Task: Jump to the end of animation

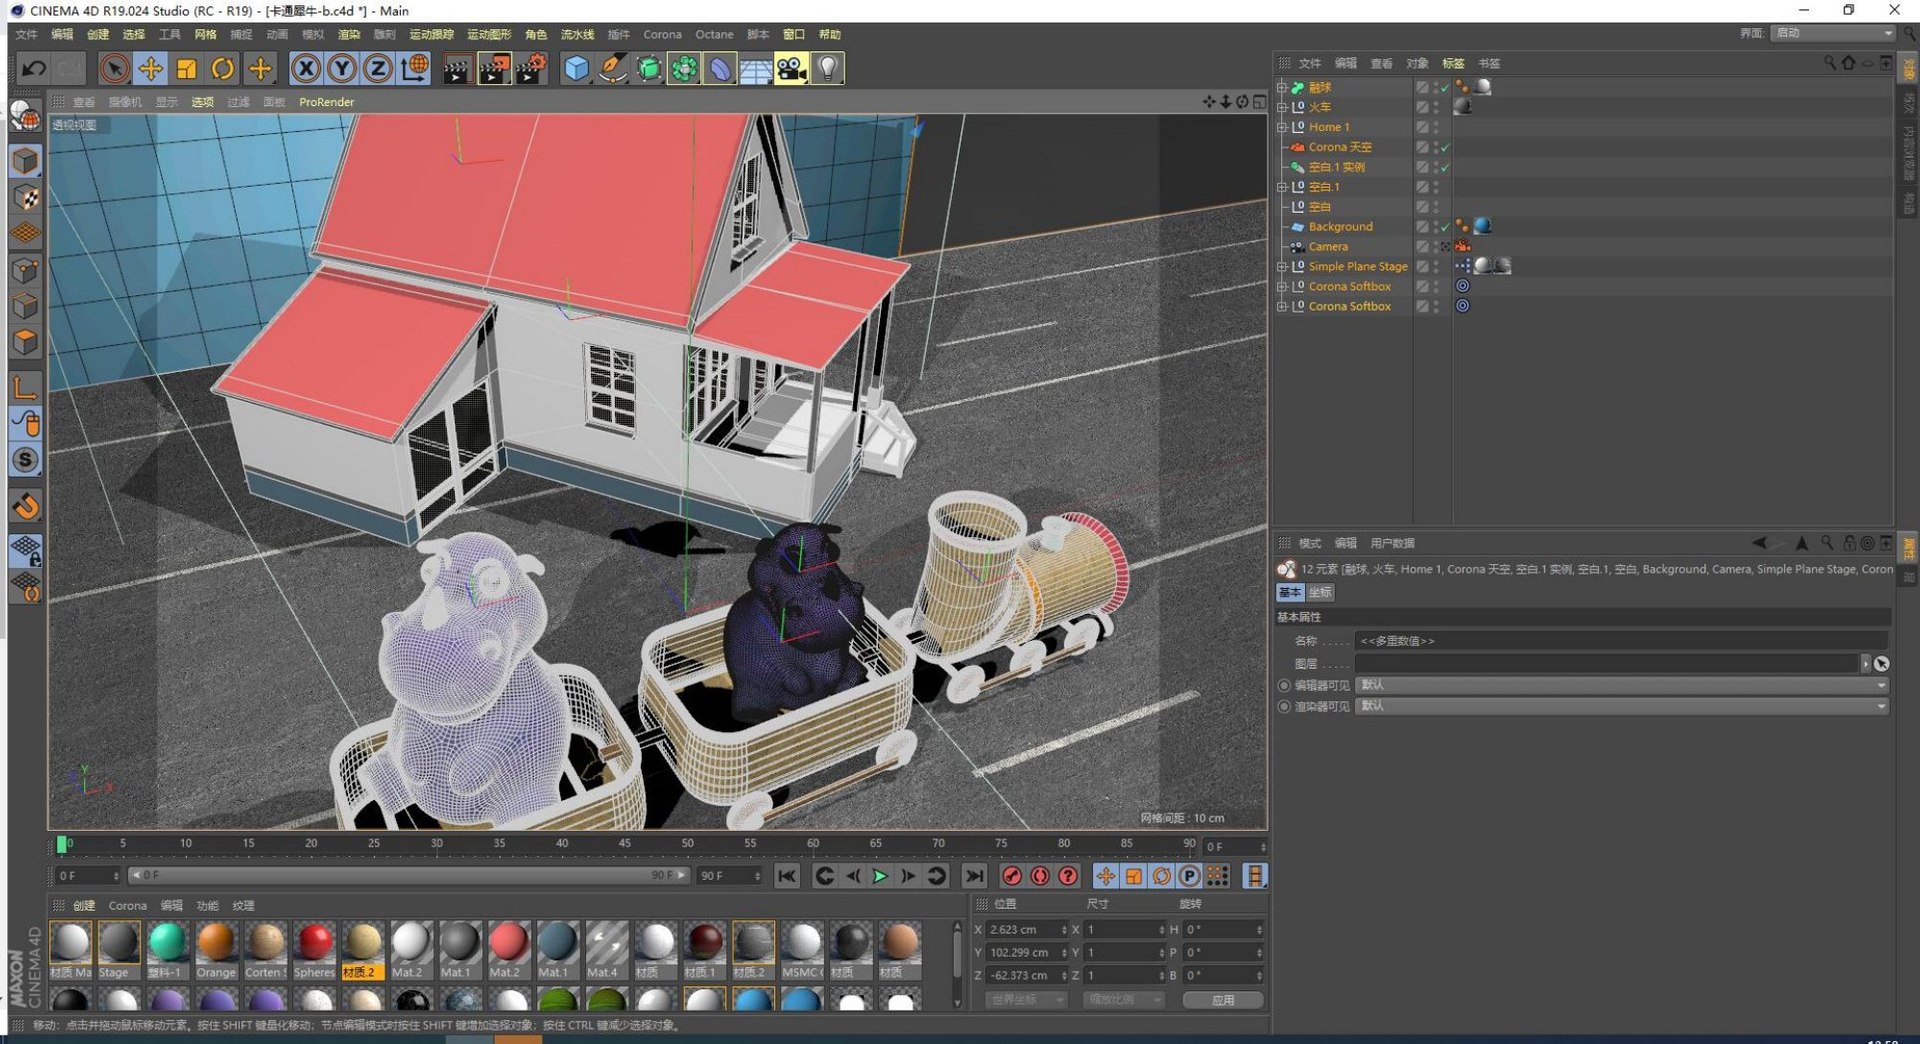Action: point(973,876)
